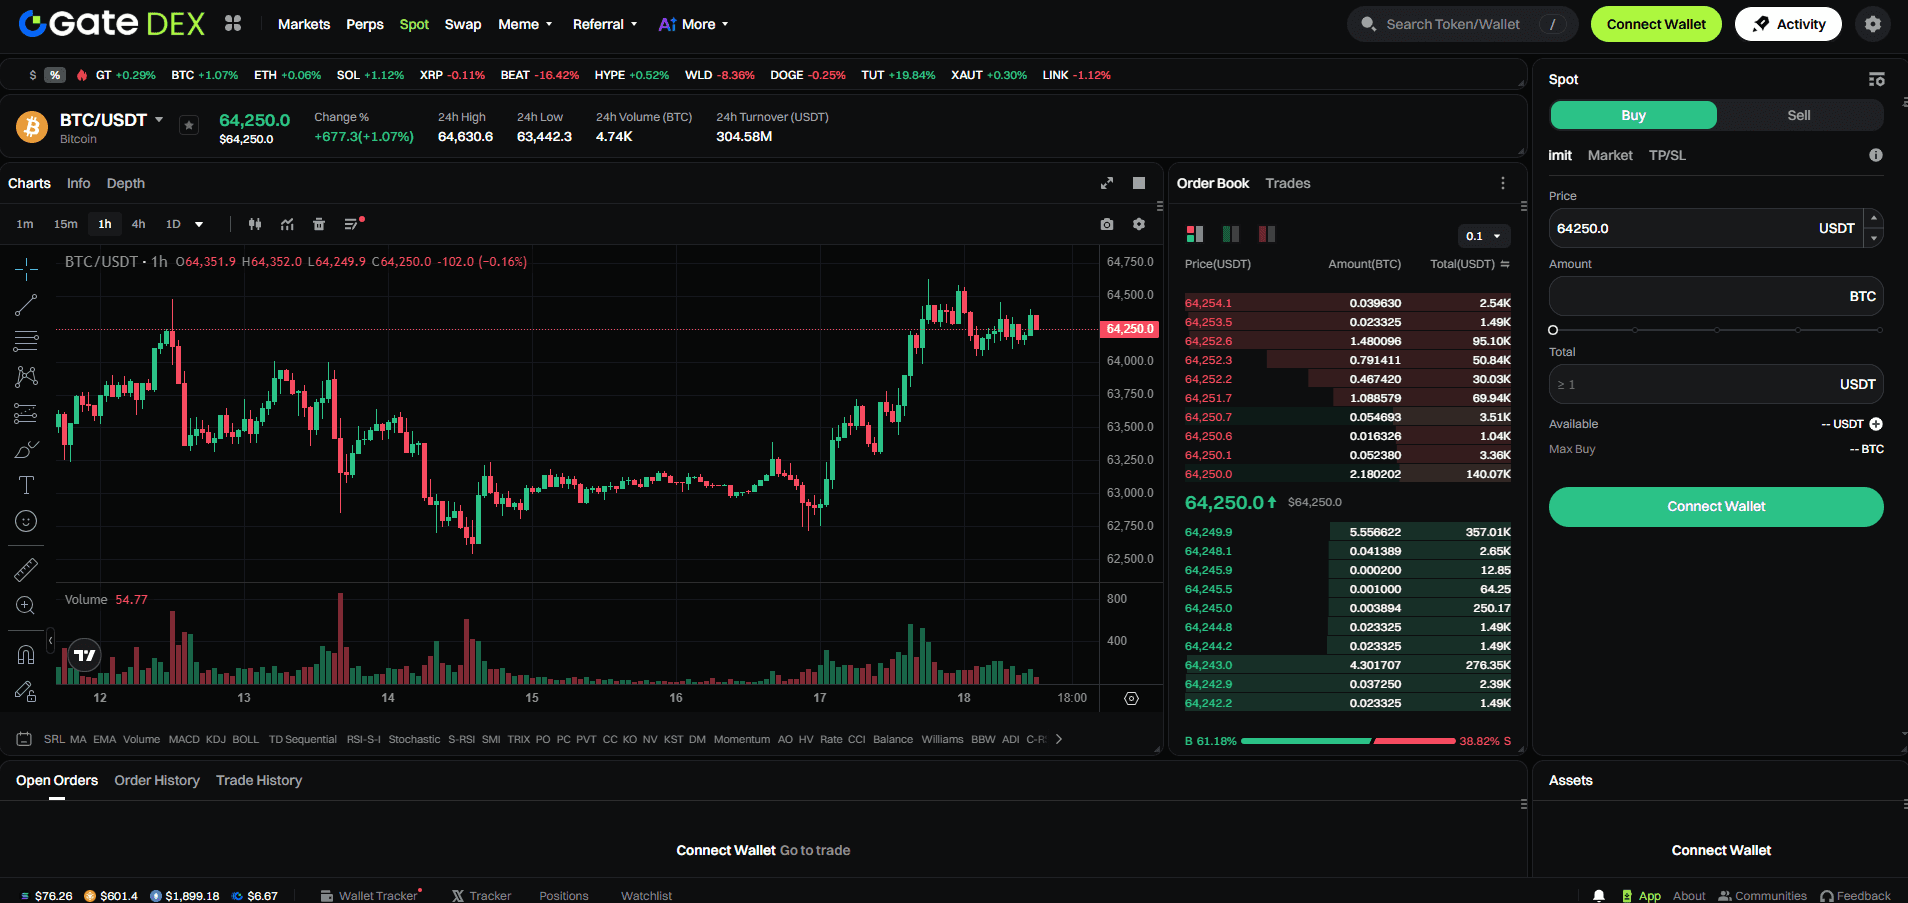
Task: Open the Gate DEX apps grid
Action: (233, 23)
